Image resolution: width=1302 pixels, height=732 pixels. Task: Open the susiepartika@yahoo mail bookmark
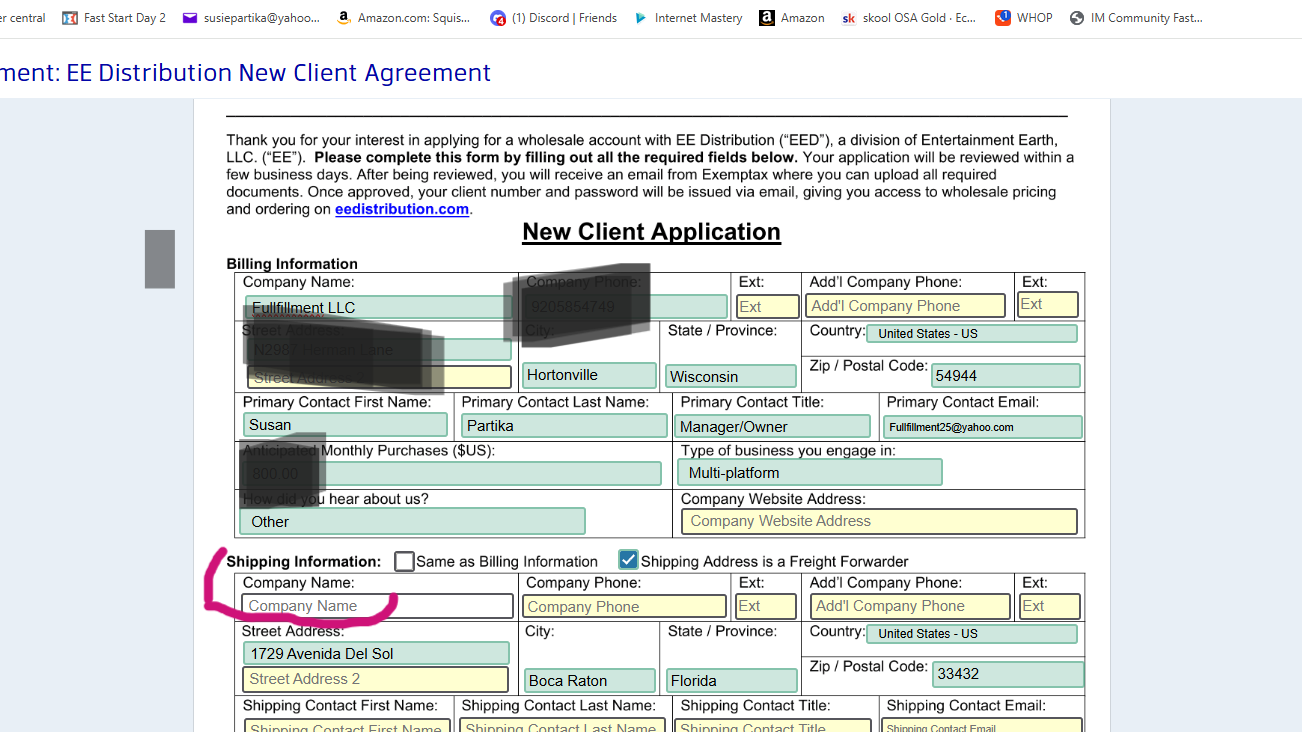tap(251, 18)
